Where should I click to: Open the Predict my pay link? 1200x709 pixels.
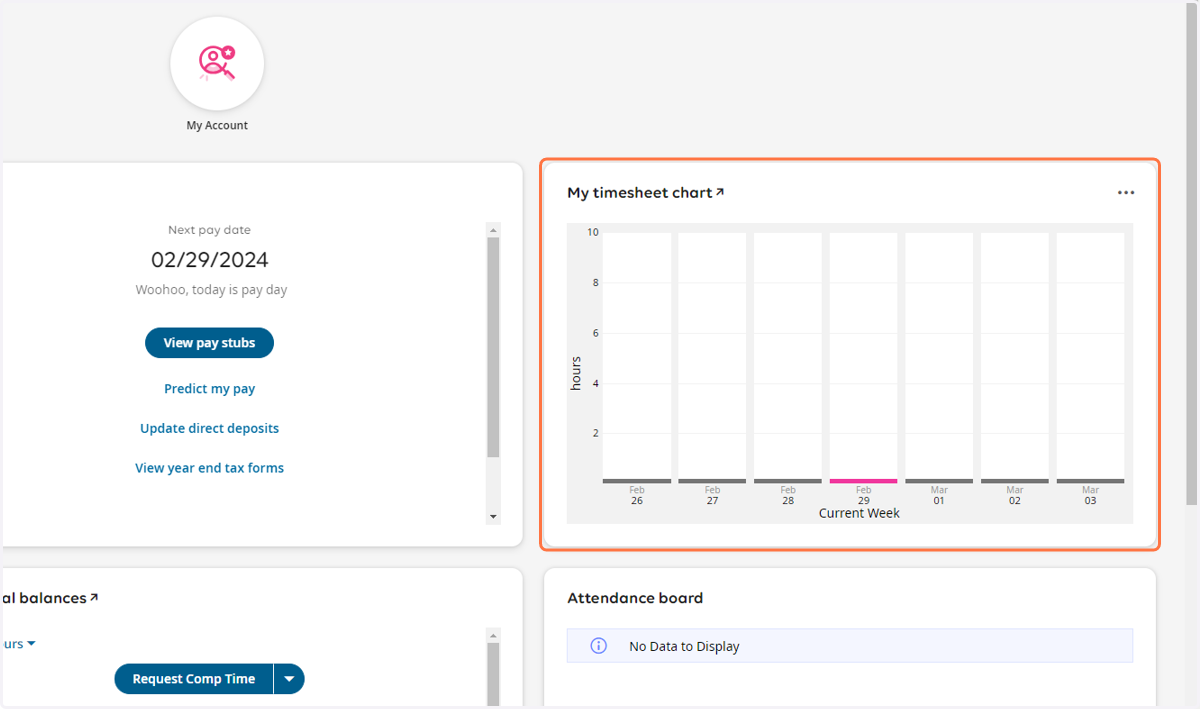click(x=209, y=388)
